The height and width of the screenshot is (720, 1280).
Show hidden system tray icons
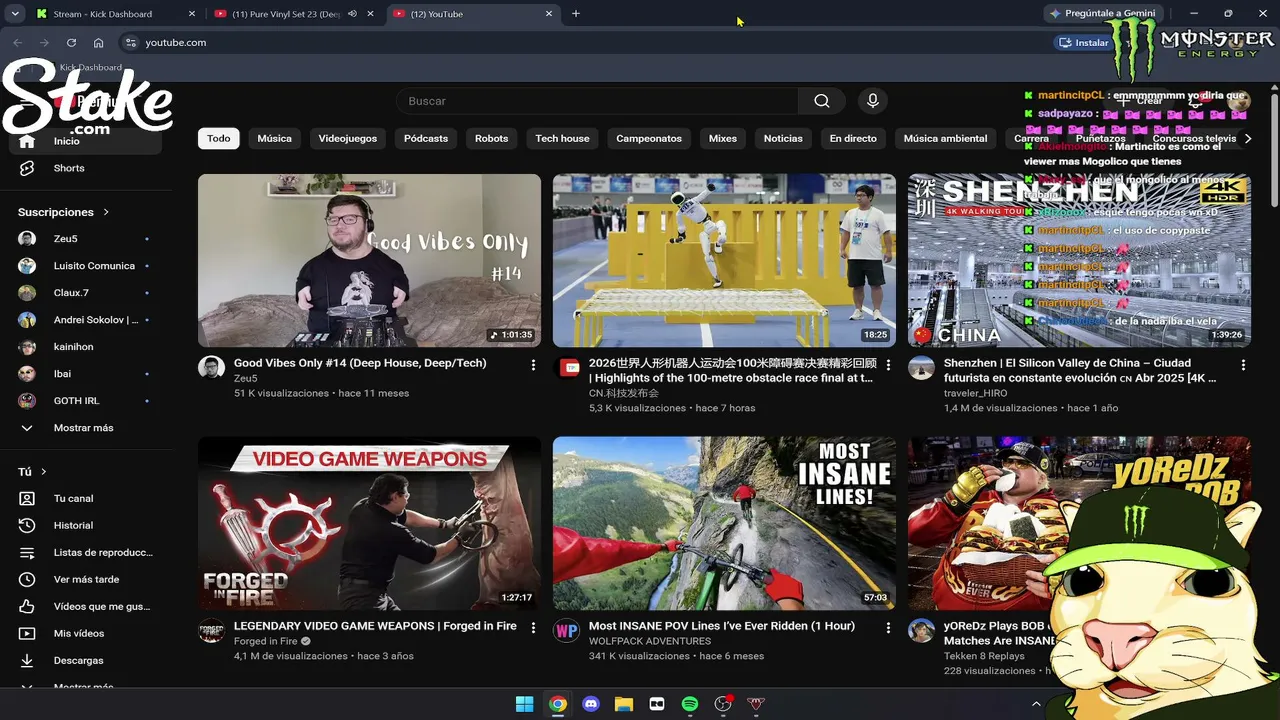[1036, 704]
